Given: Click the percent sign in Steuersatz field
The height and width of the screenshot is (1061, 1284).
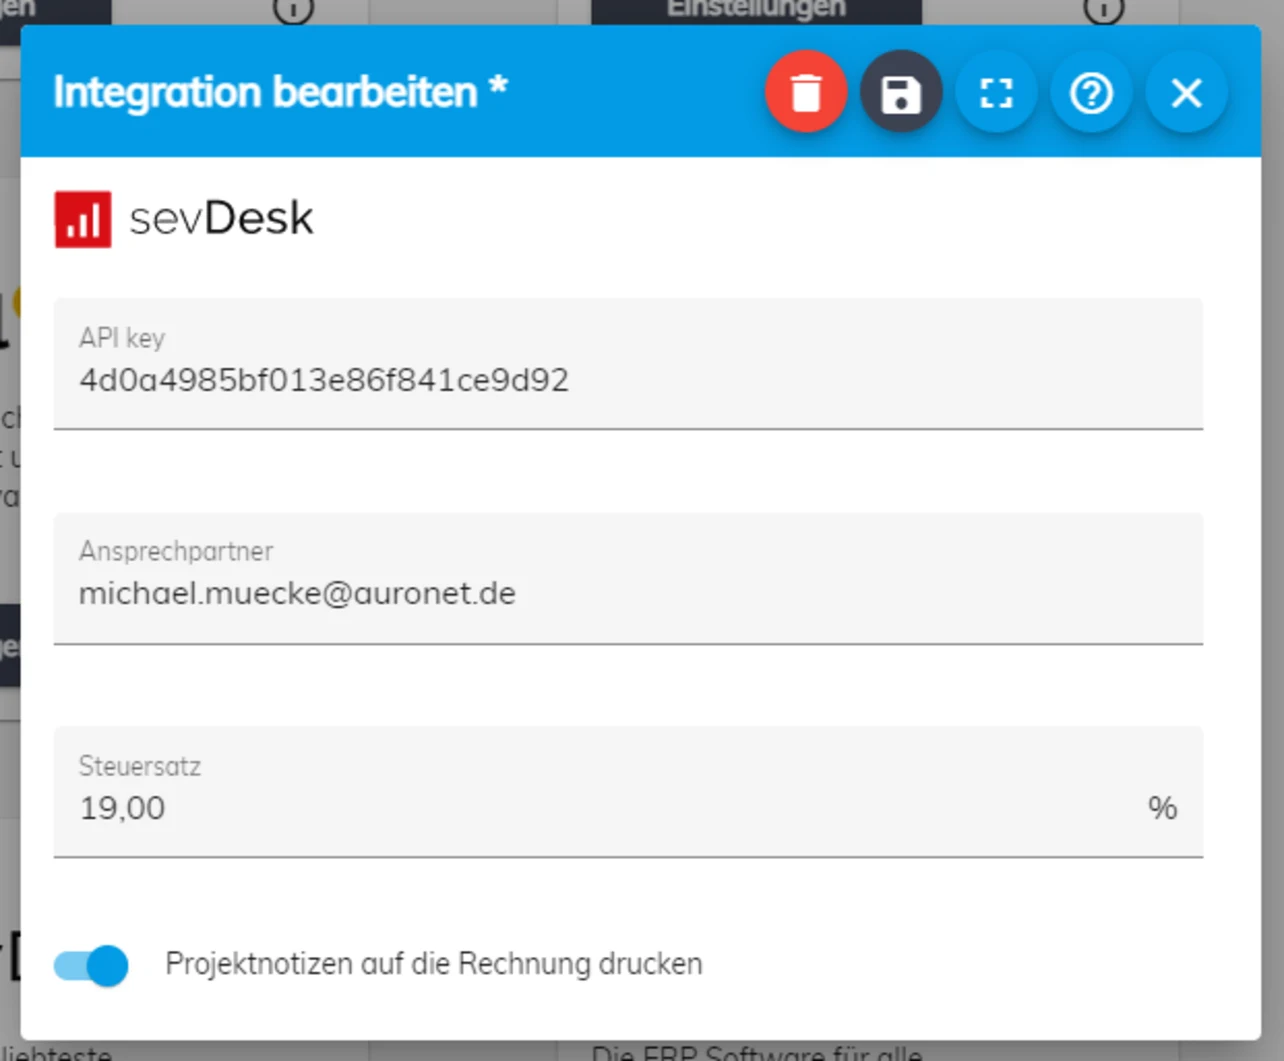Looking at the screenshot, I should (1162, 808).
